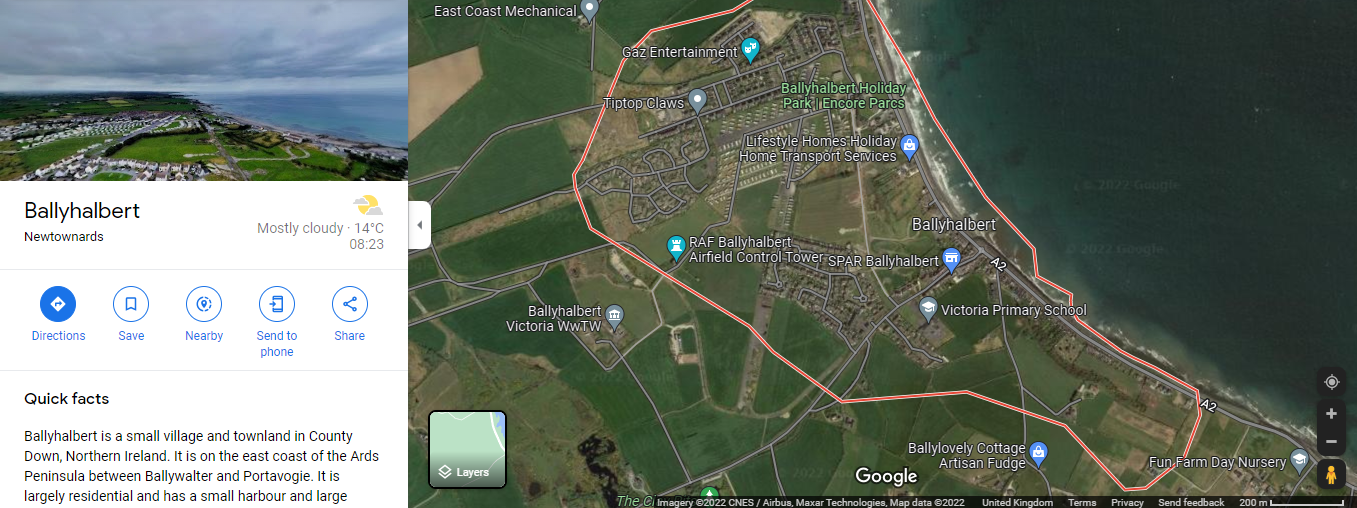Click the show-your-location target icon
Screen dimensions: 1357x508
[1331, 382]
